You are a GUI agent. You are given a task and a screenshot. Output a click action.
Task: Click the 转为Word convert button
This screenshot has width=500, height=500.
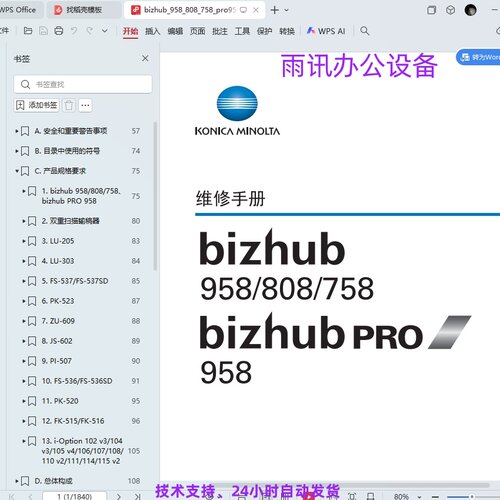pos(478,57)
